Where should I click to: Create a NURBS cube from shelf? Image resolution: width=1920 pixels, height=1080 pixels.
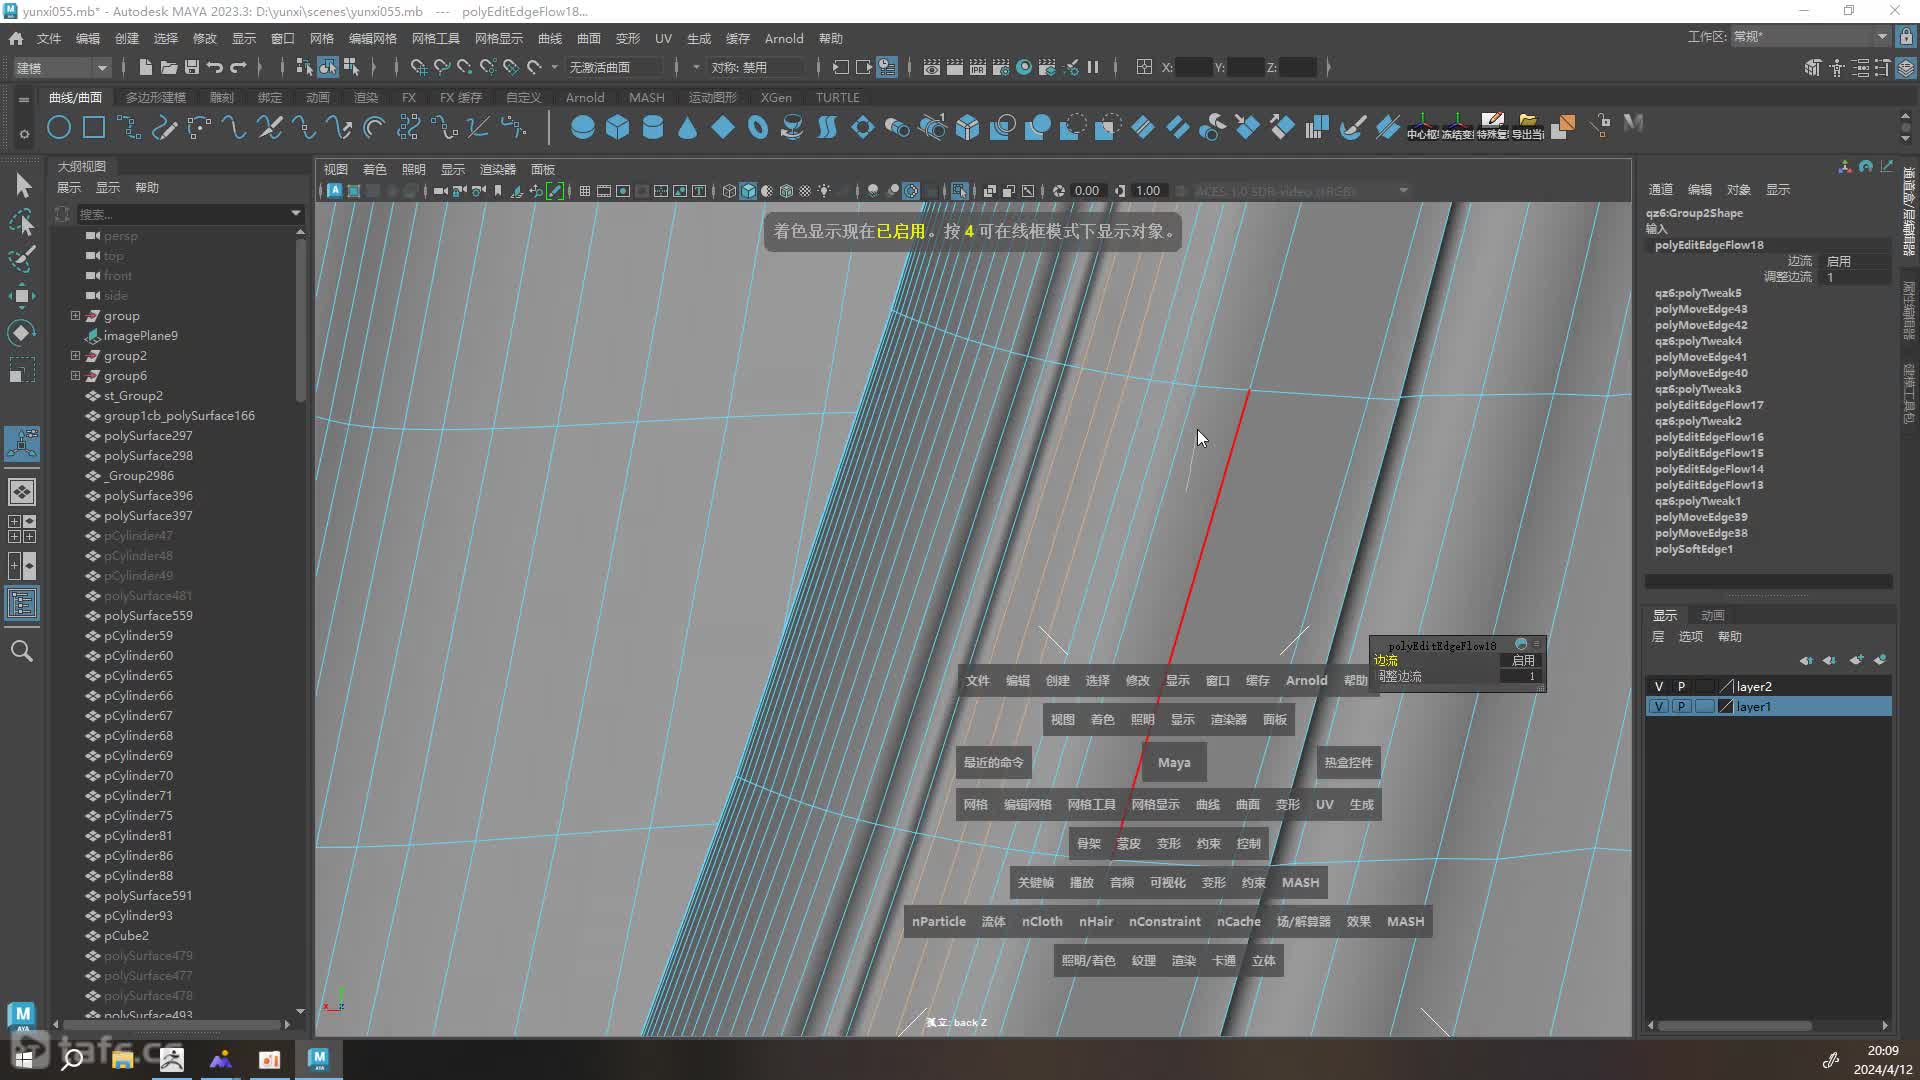pyautogui.click(x=618, y=127)
